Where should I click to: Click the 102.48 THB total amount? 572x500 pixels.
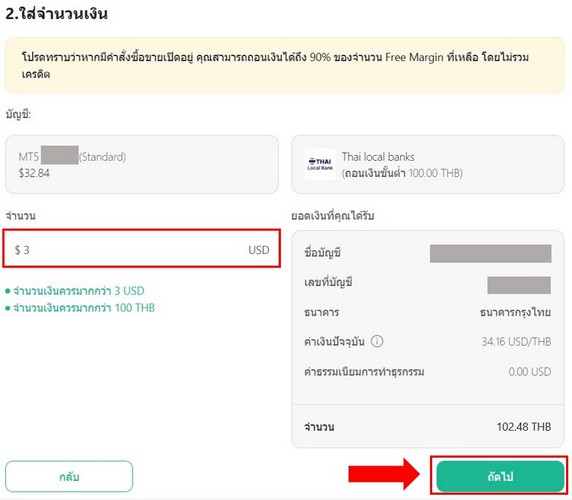click(x=523, y=427)
